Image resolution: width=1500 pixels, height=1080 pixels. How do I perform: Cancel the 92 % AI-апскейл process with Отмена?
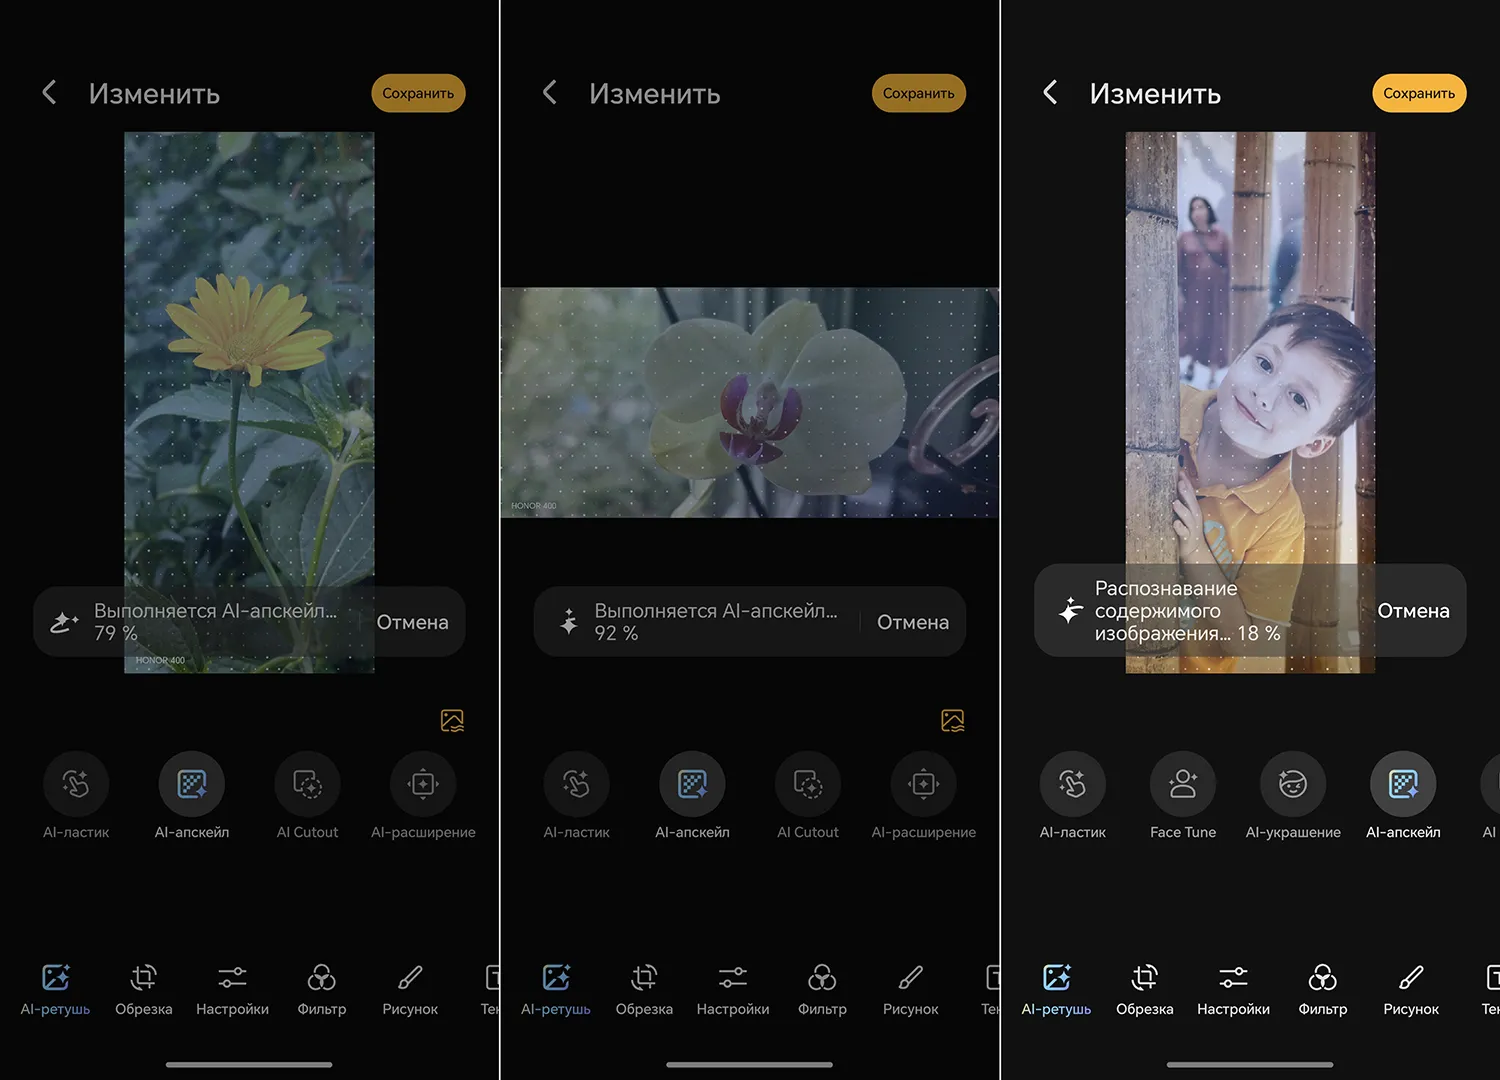[x=912, y=622]
